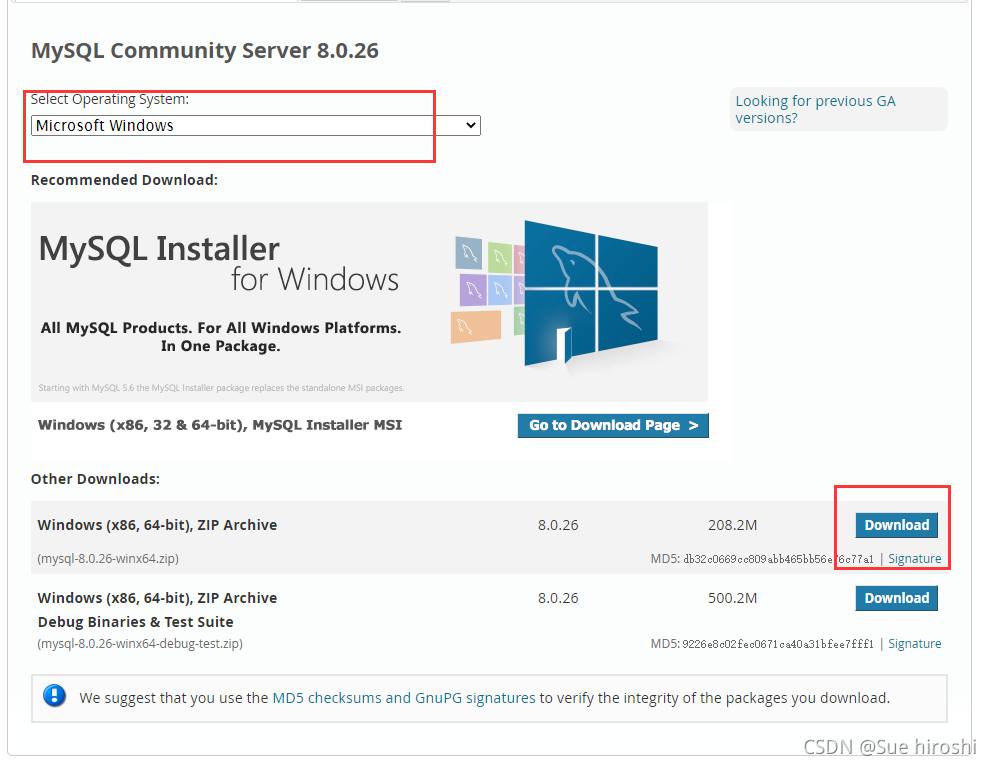Download the 208.2M ZIP Archive

point(896,525)
